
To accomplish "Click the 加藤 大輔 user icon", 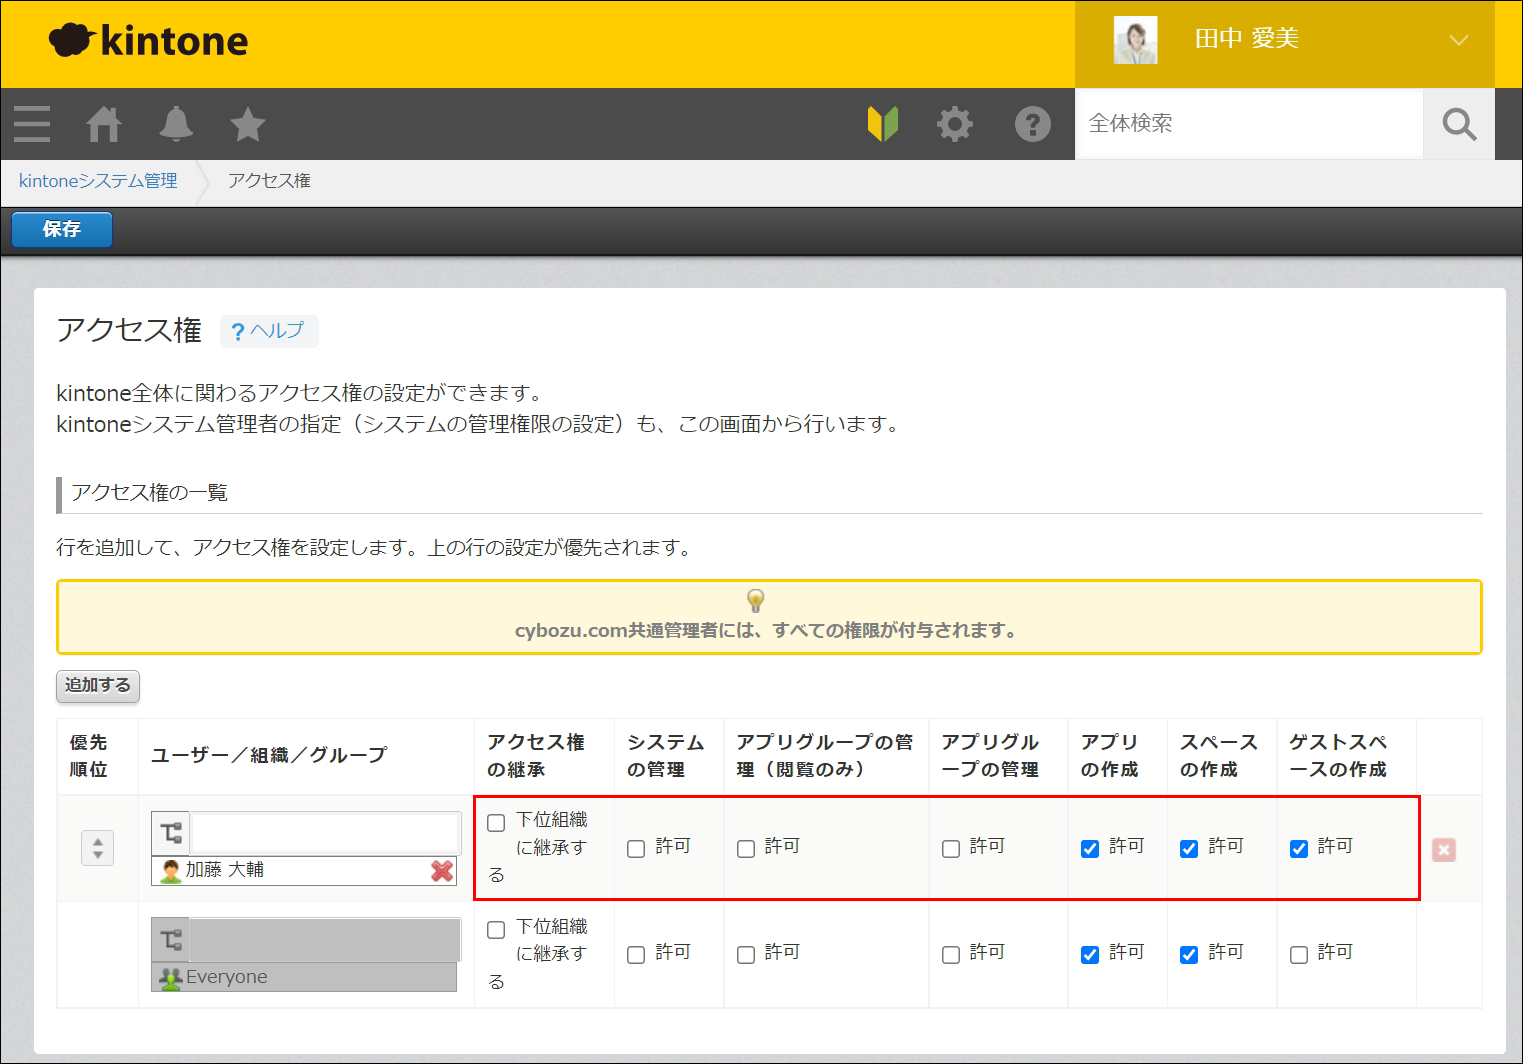I will pyautogui.click(x=171, y=871).
